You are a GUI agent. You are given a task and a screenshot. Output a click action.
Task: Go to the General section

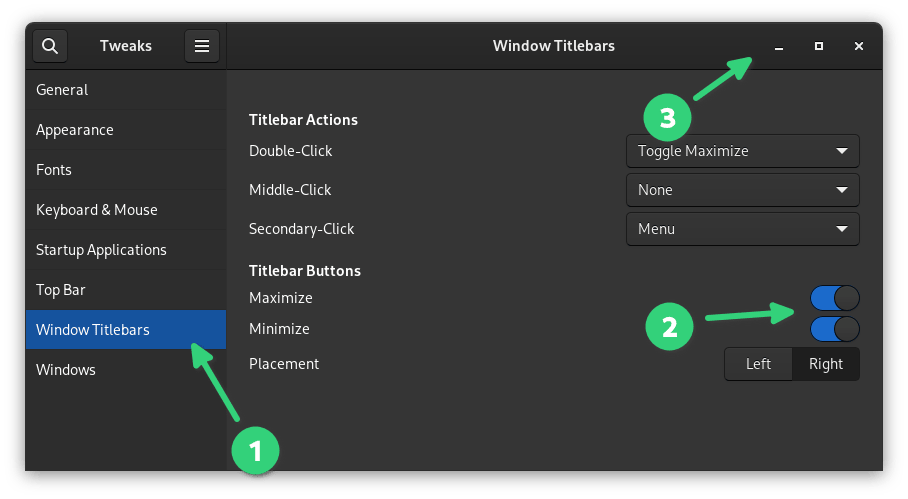(62, 90)
